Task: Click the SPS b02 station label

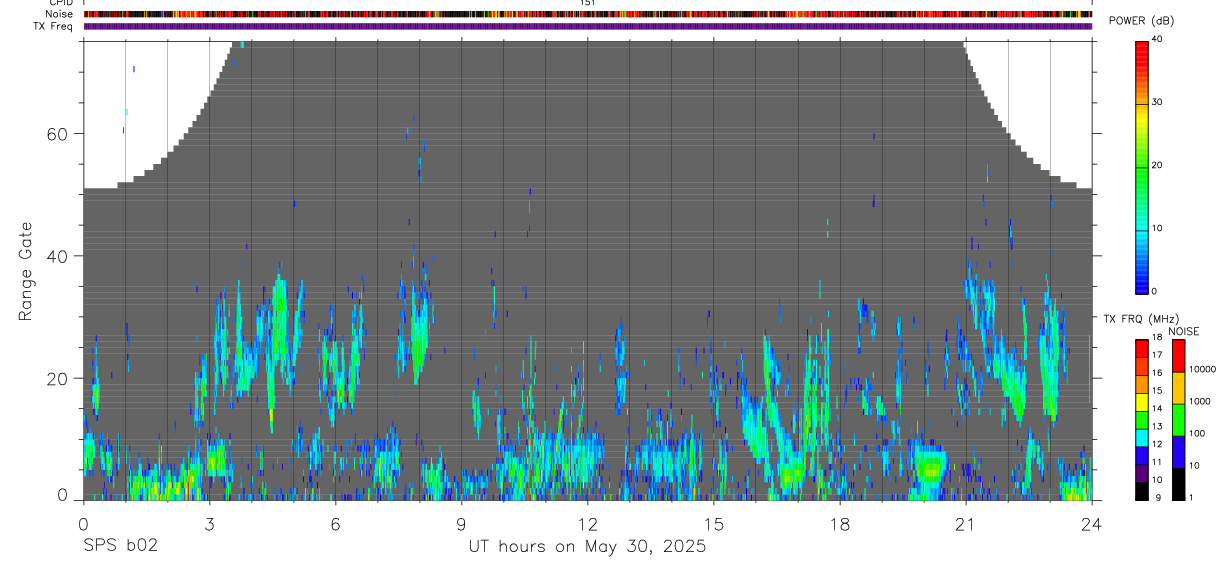Action: coord(120,546)
